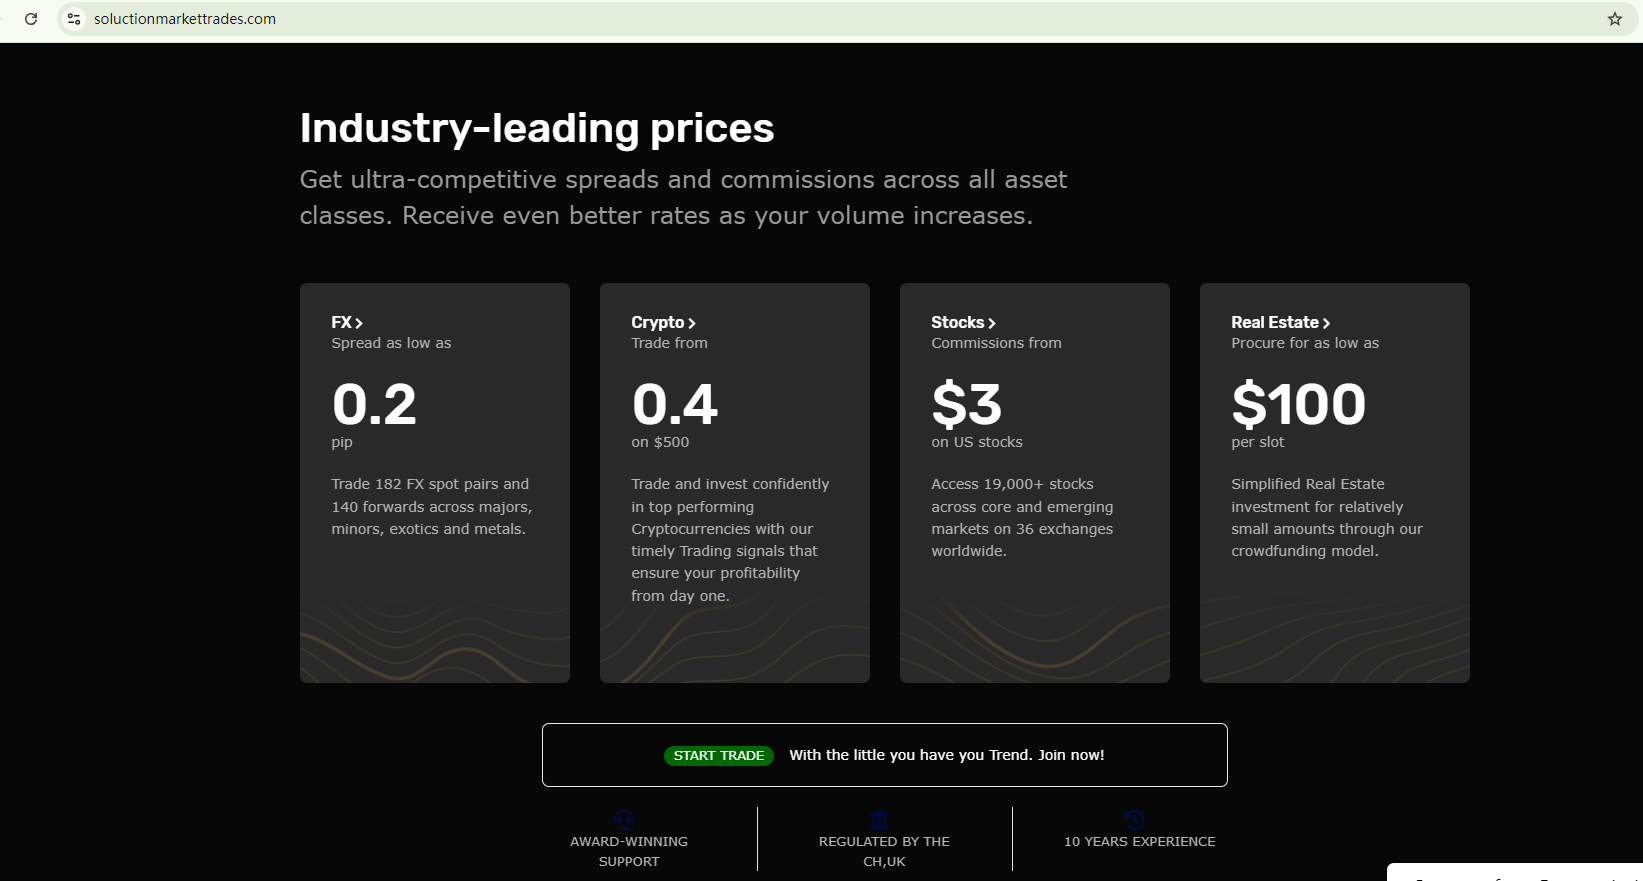The width and height of the screenshot is (1643, 881).
Task: Click the clock history icon above 10 Years Experience
Action: [1134, 821]
